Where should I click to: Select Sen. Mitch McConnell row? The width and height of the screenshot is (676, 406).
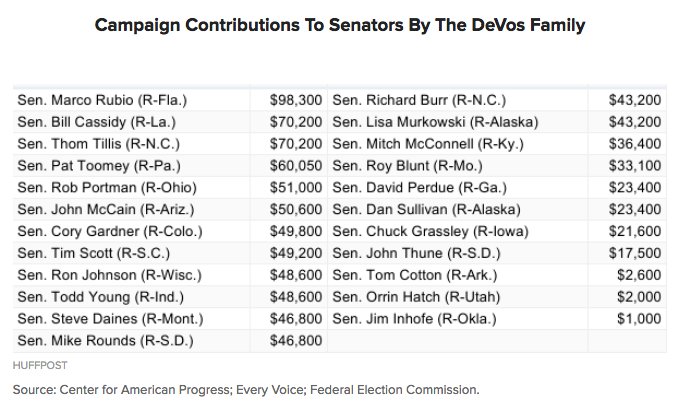point(497,144)
